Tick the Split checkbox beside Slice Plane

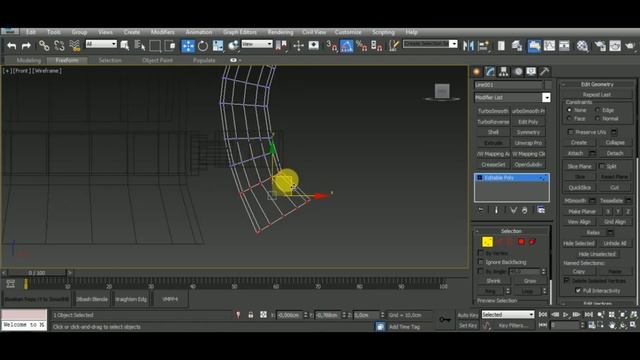(602, 166)
